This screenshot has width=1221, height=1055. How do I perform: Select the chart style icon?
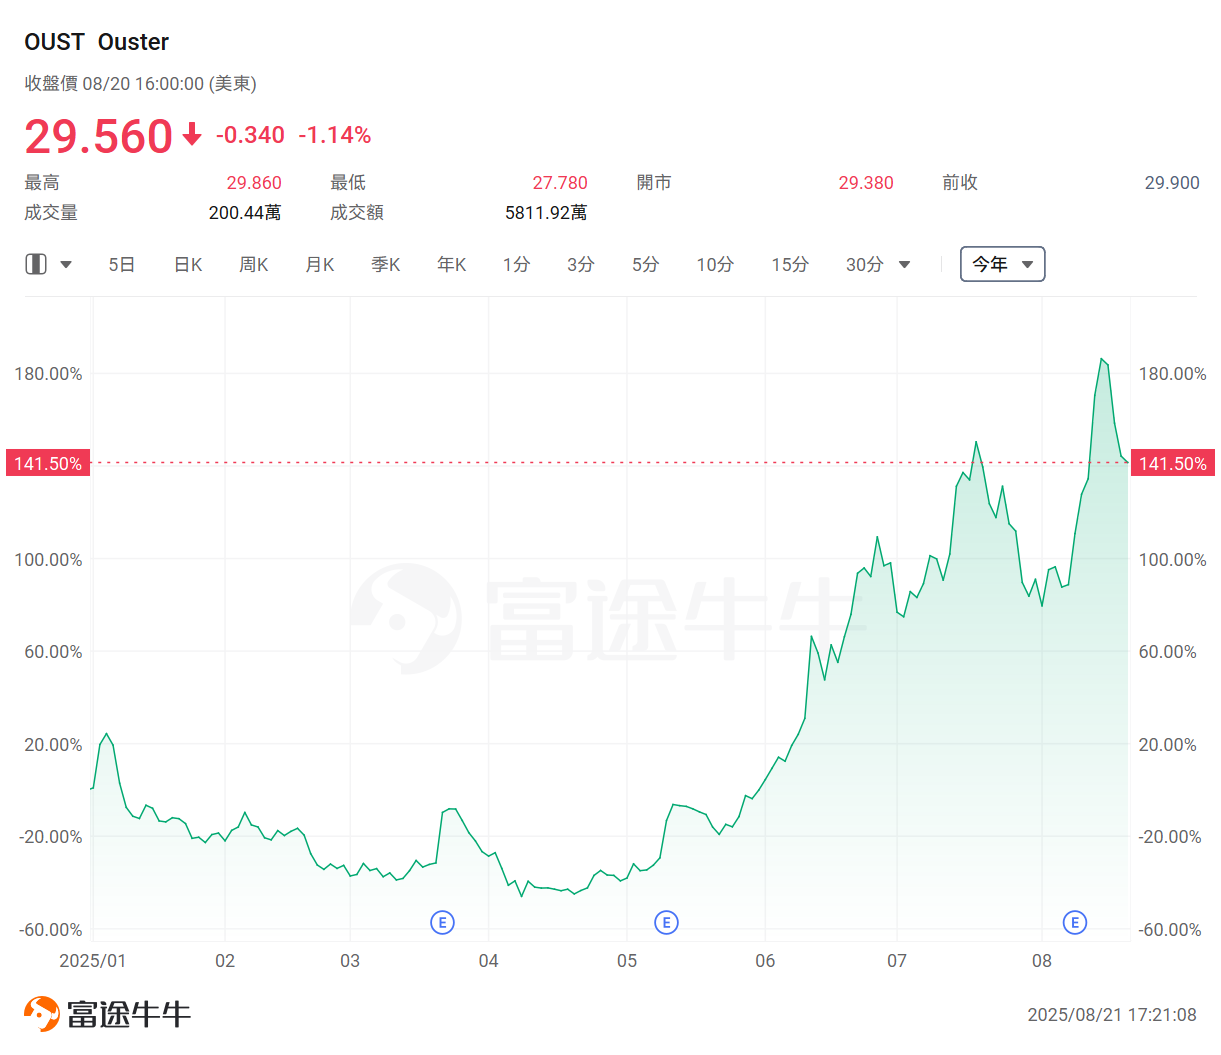click(x=37, y=263)
